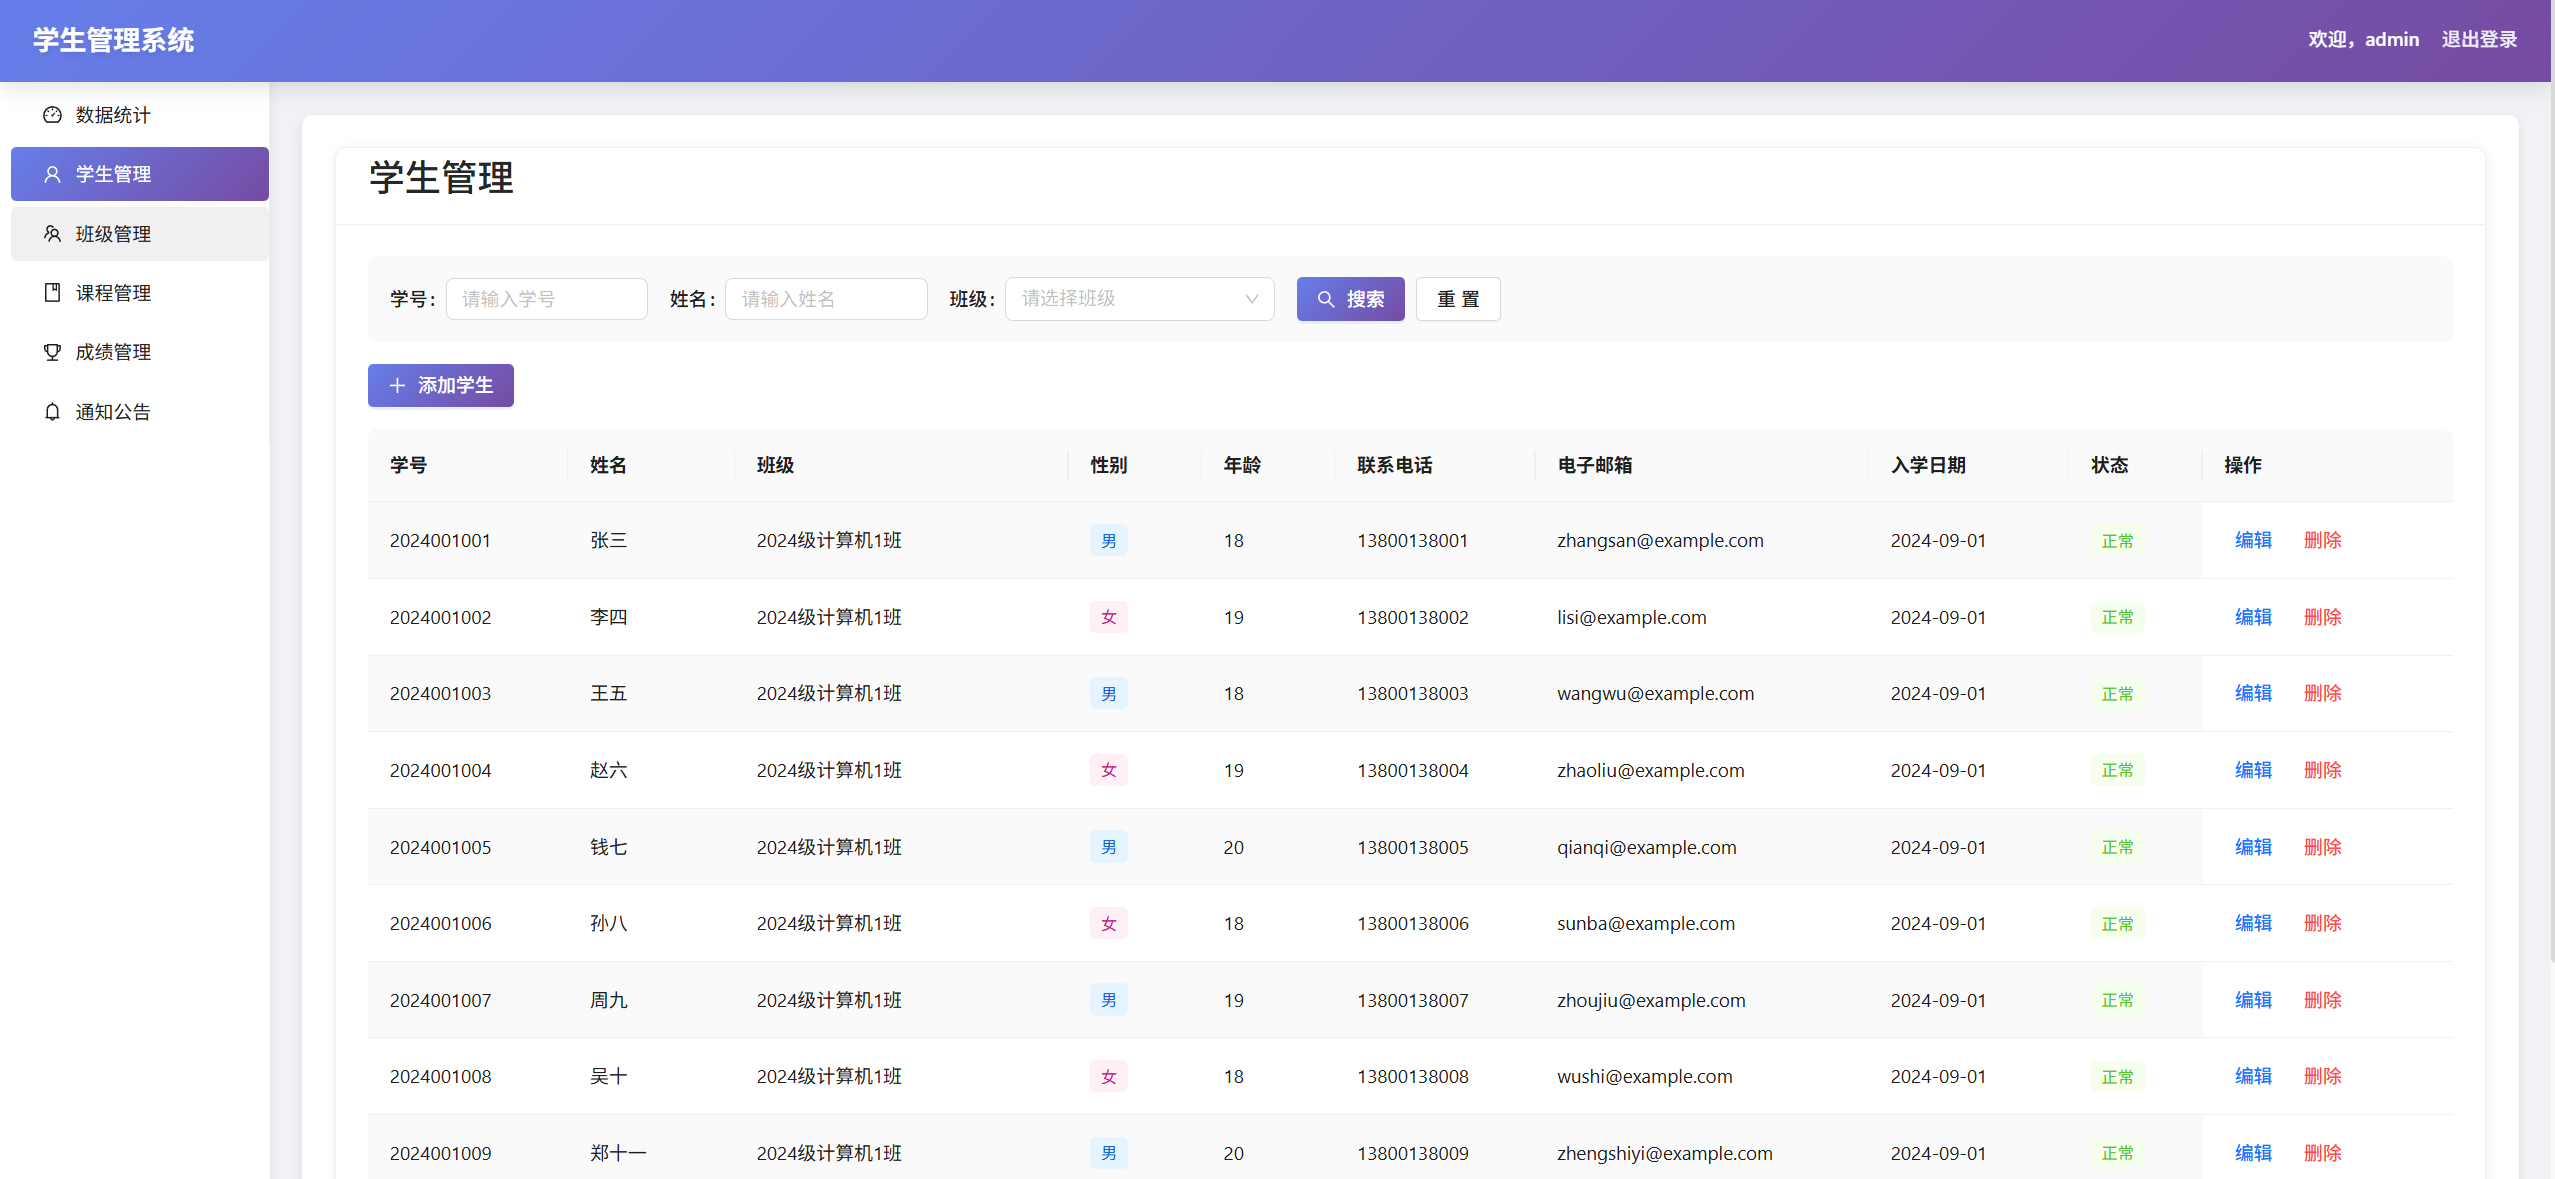This screenshot has width=2555, height=1179.
Task: Click phone number 13800138002
Action: 1412,618
